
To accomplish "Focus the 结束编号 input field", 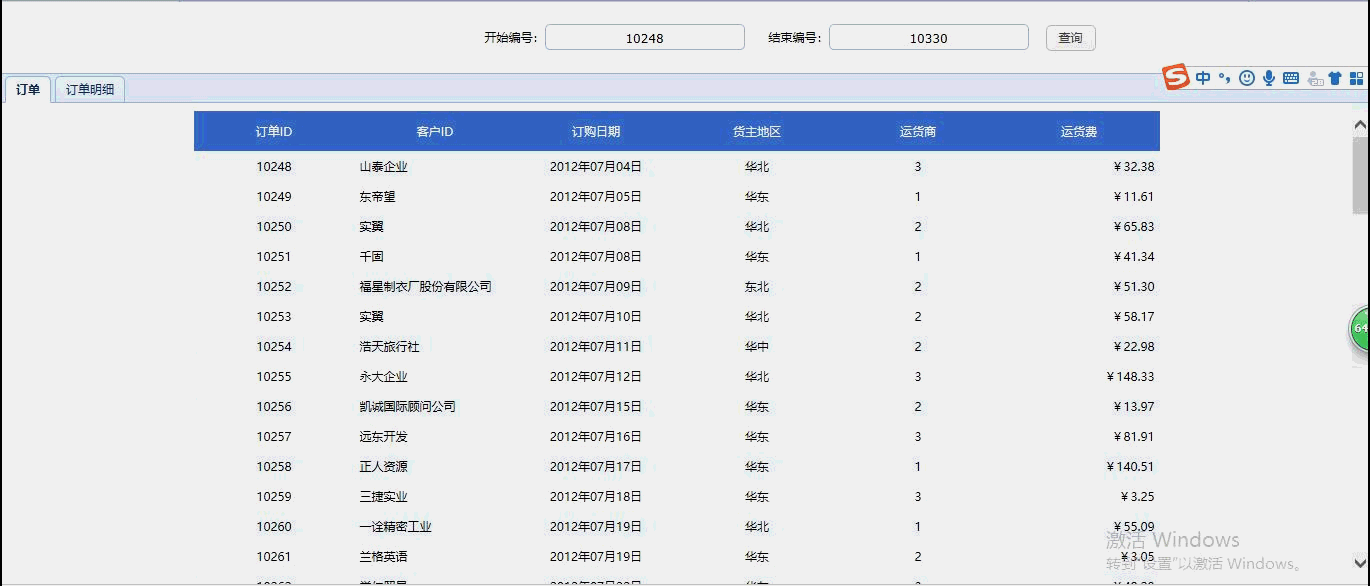I will point(929,38).
